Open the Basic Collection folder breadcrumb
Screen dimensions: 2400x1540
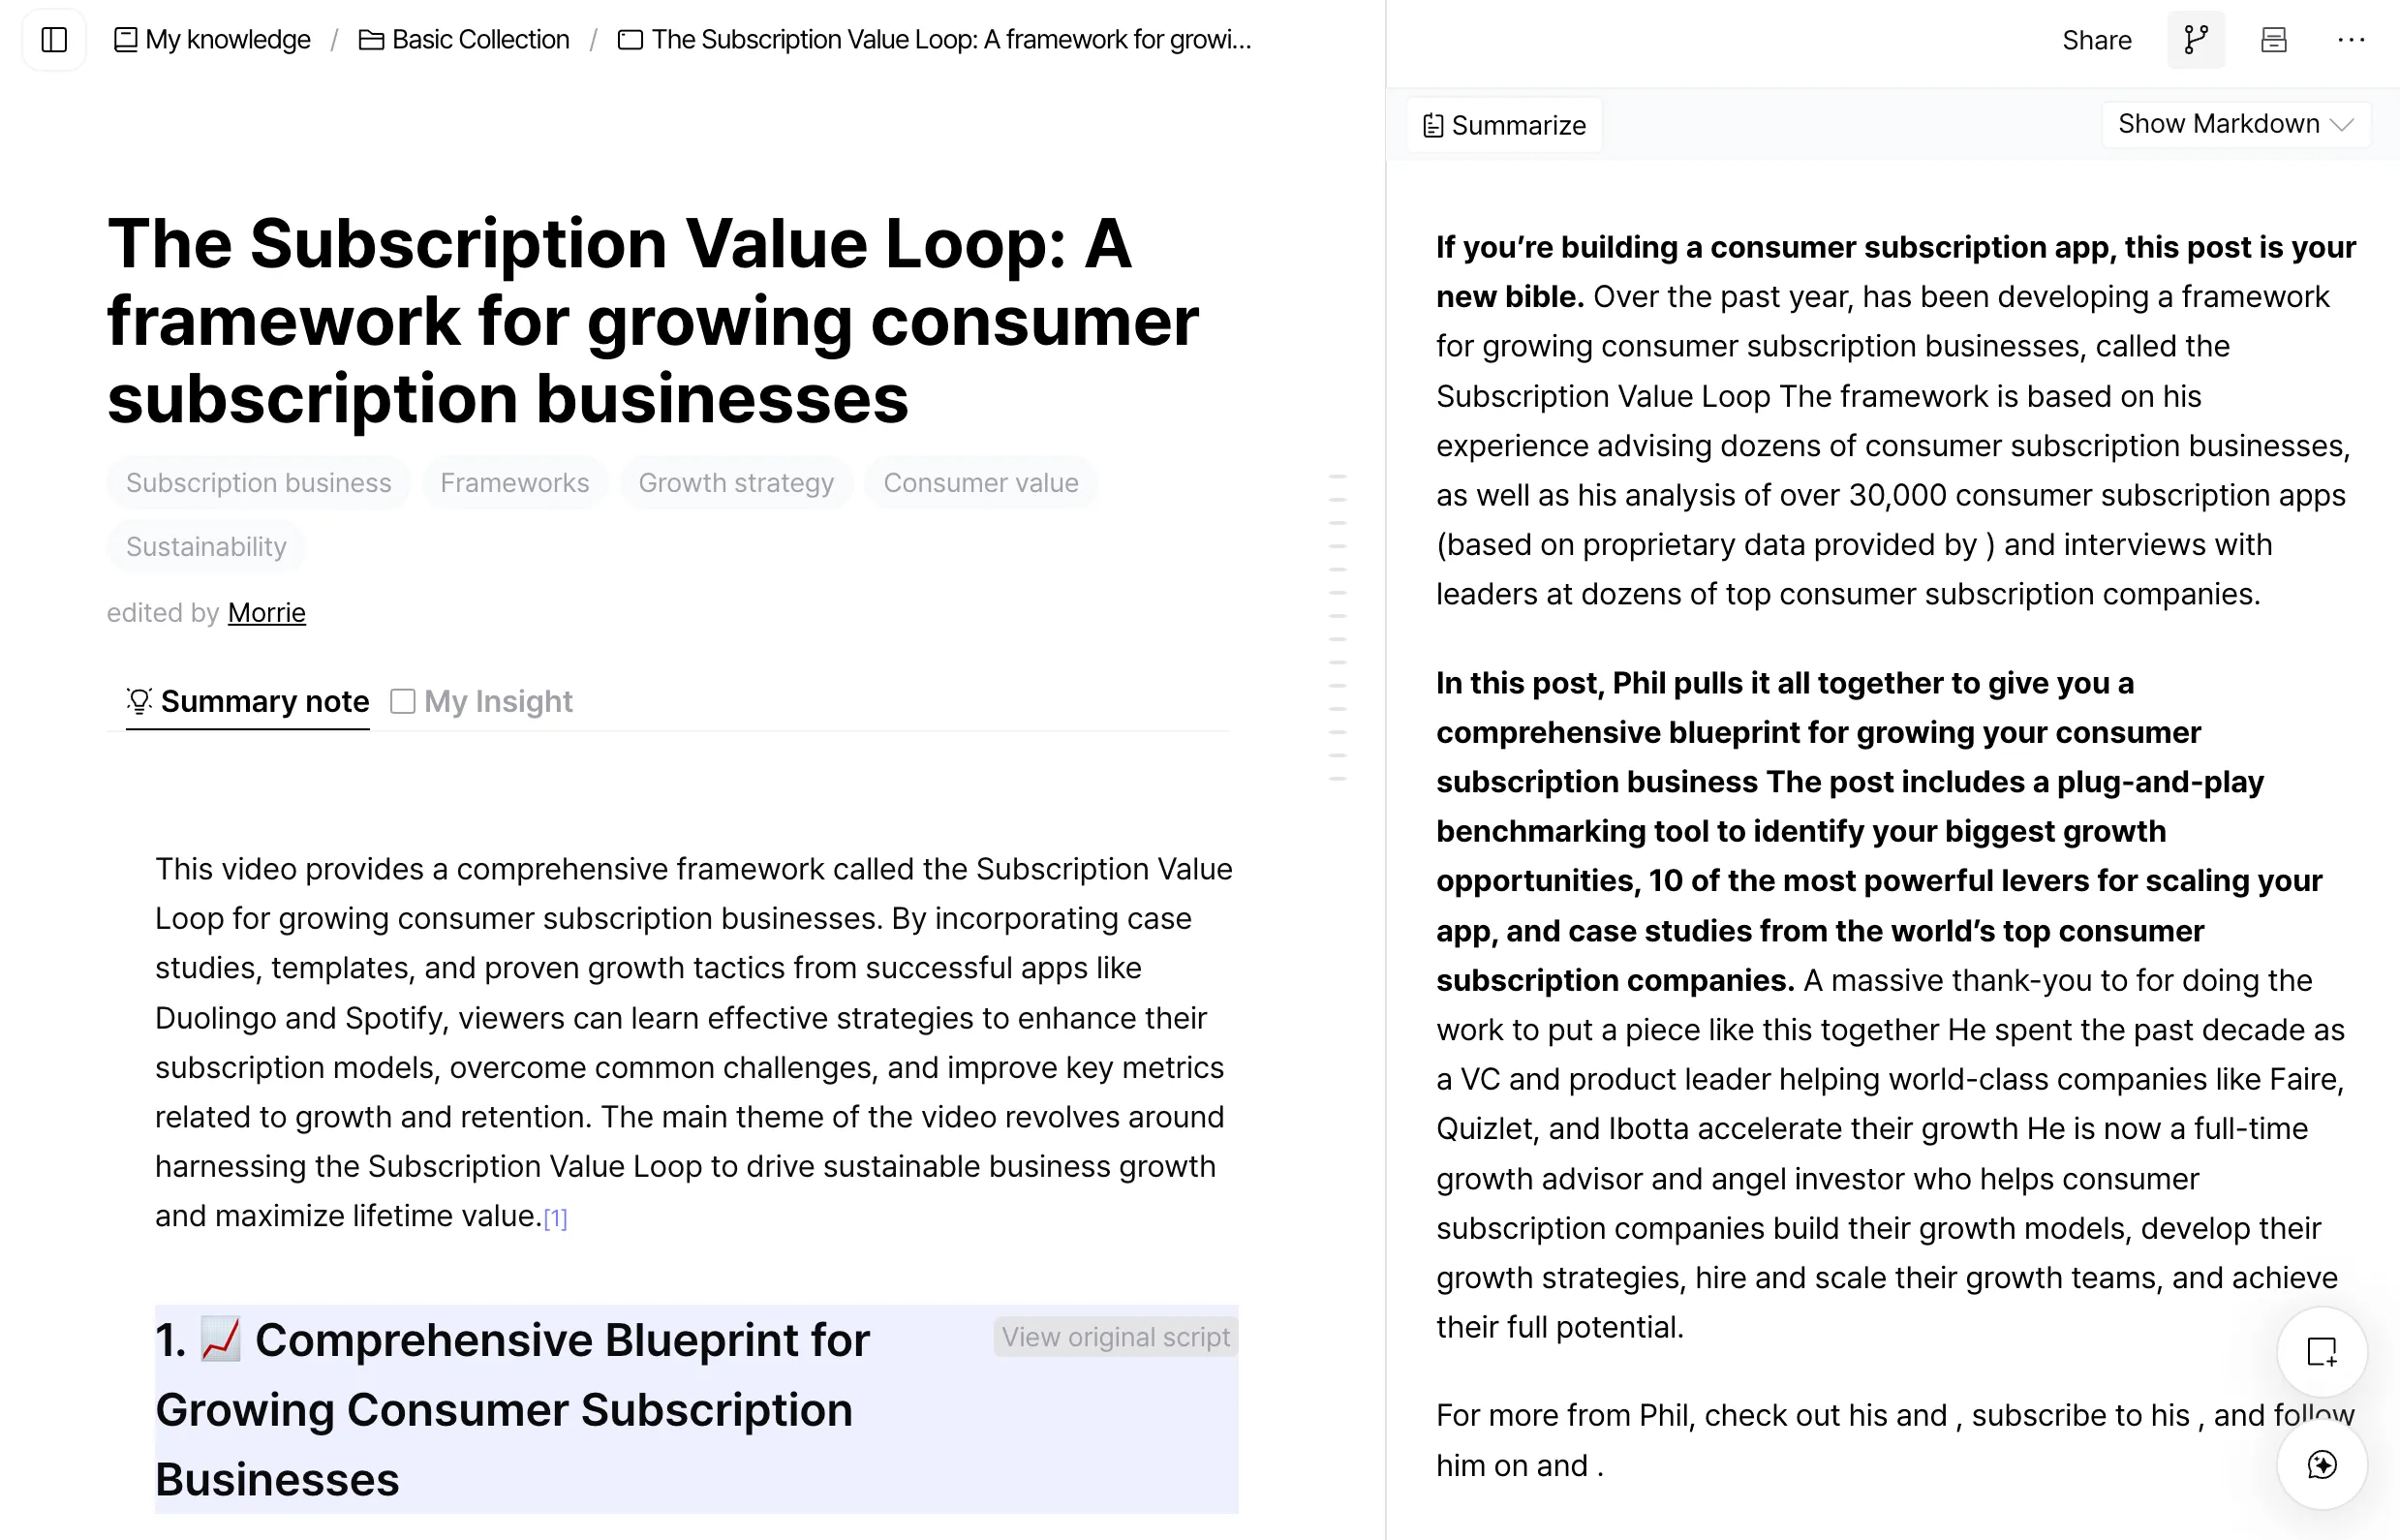(465, 40)
